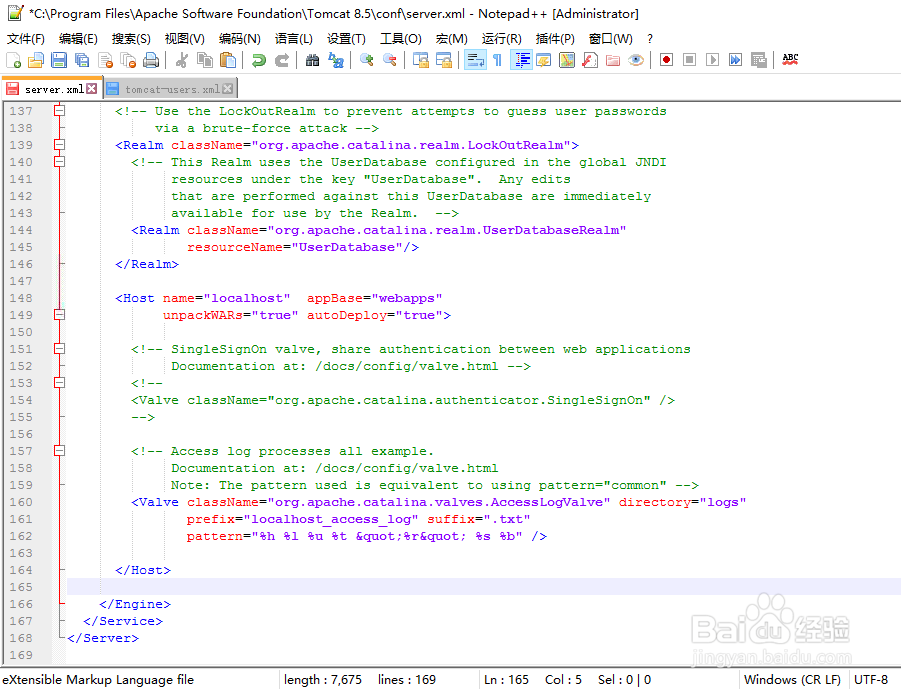The width and height of the screenshot is (901, 689).
Task: Switch to the tomcat-users.xml tab
Action: click(x=172, y=89)
